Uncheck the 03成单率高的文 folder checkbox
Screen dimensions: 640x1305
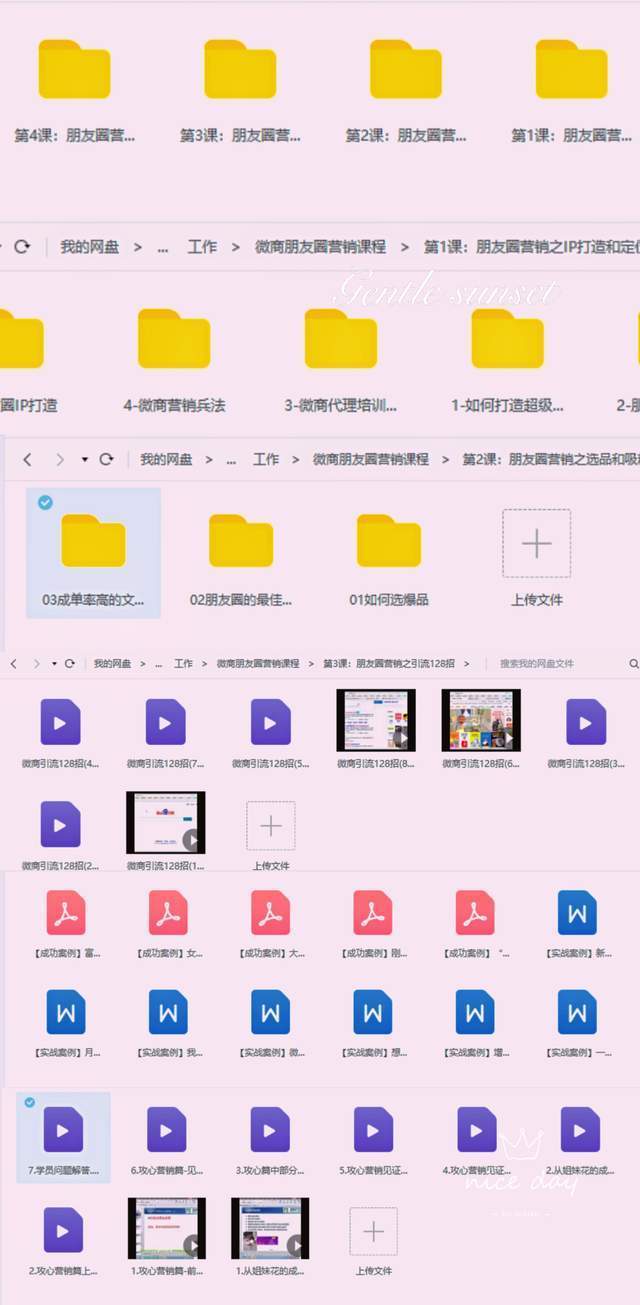click(x=45, y=502)
